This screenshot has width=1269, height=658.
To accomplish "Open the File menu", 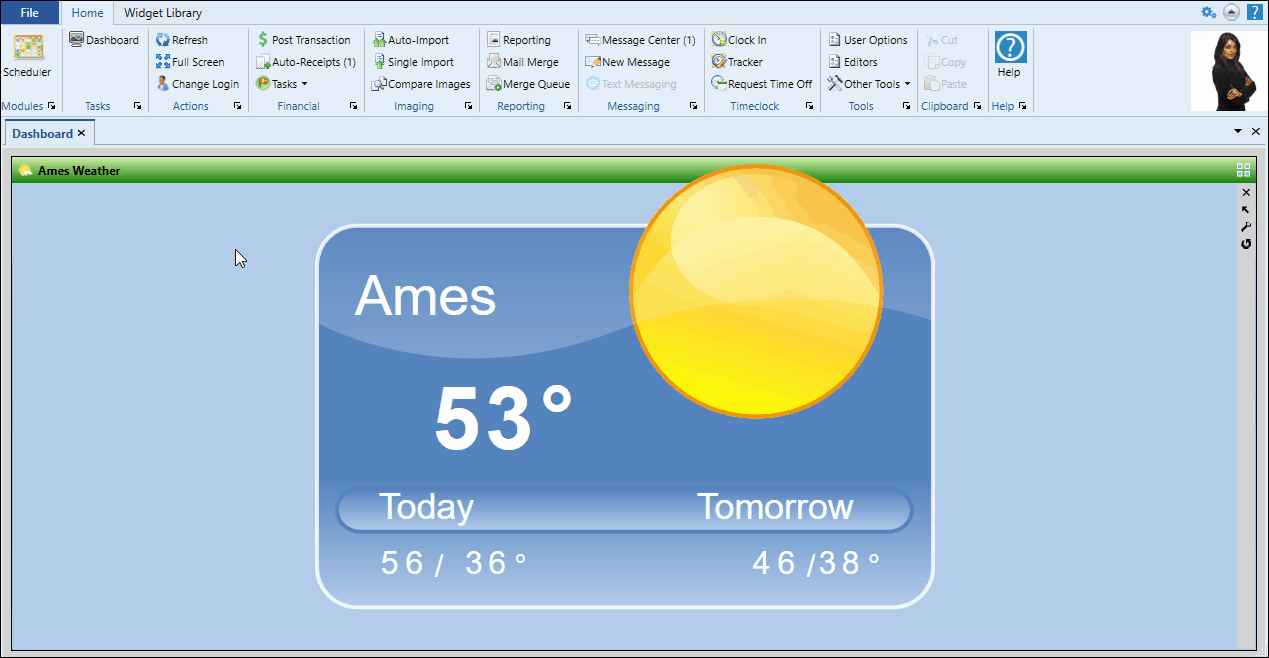I will pos(30,13).
